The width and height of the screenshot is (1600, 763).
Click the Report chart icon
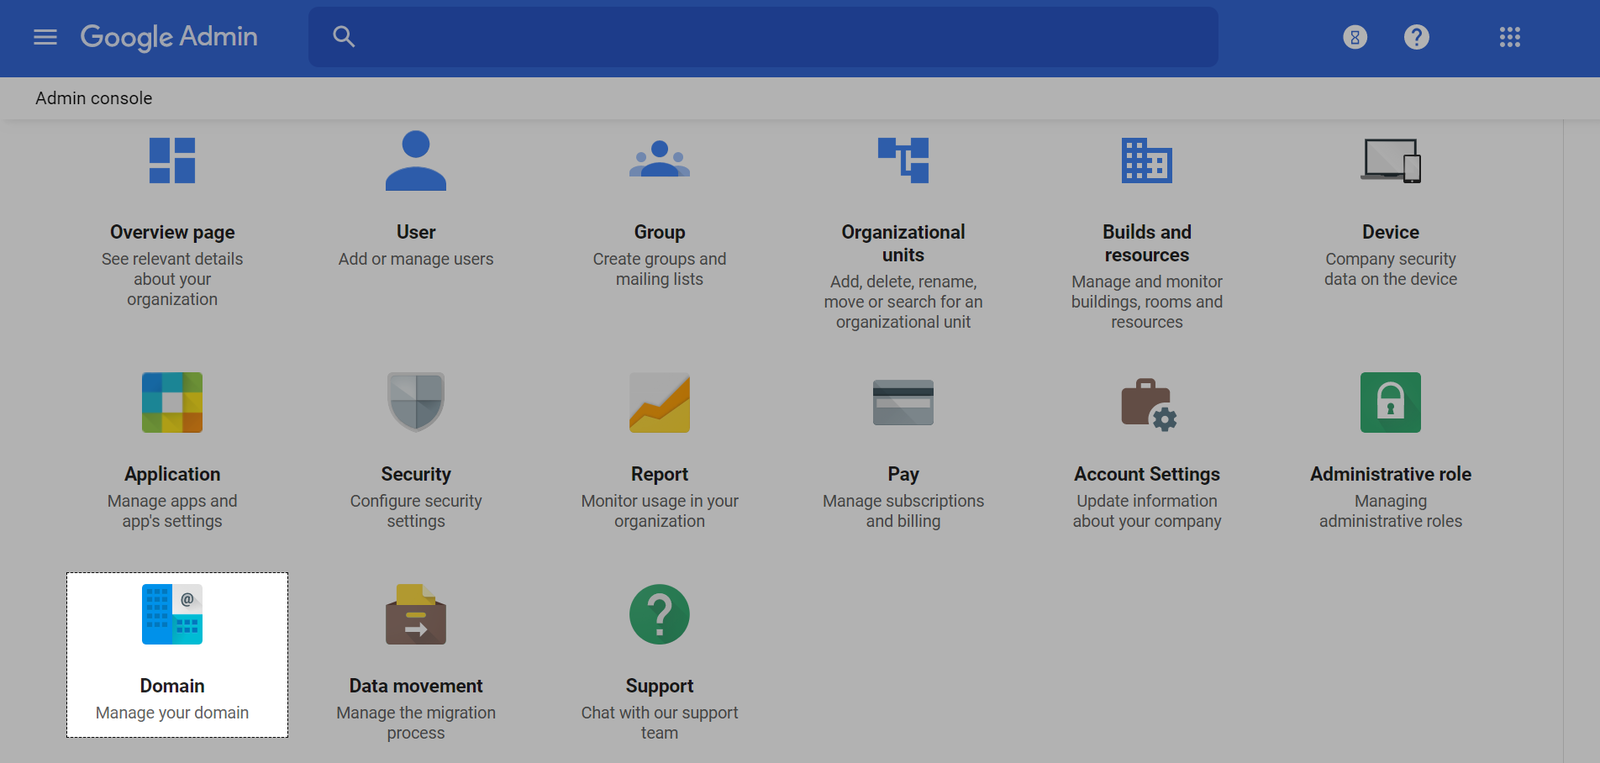[660, 402]
